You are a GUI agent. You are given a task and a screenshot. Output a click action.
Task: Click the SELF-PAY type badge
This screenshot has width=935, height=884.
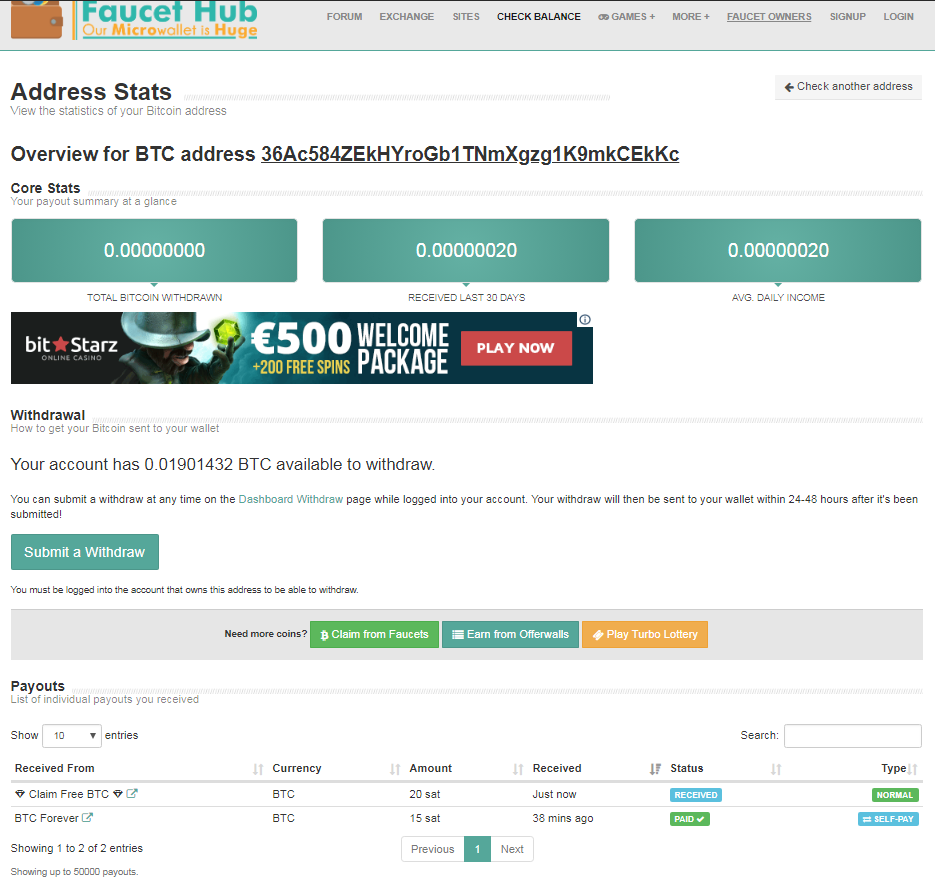(888, 819)
